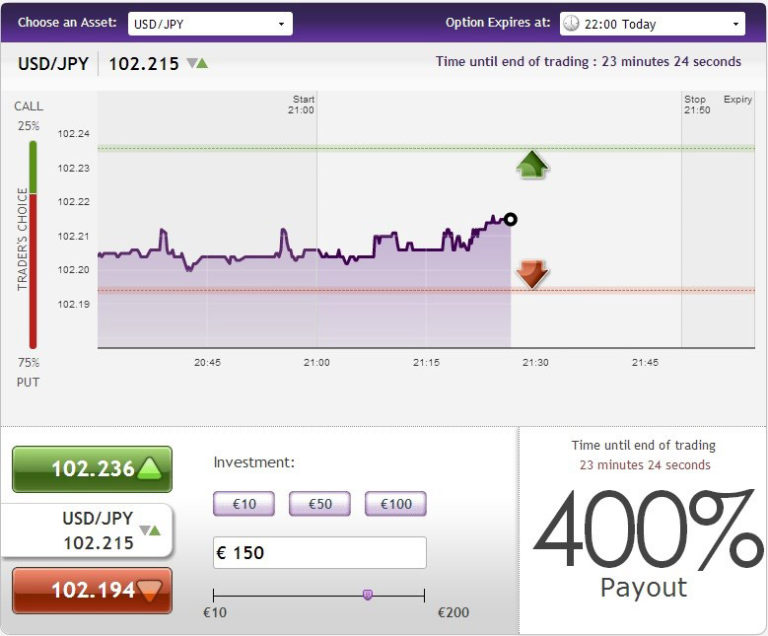Click the up/down trend arrows beside header price
Screen dimensions: 768x636
[198, 63]
